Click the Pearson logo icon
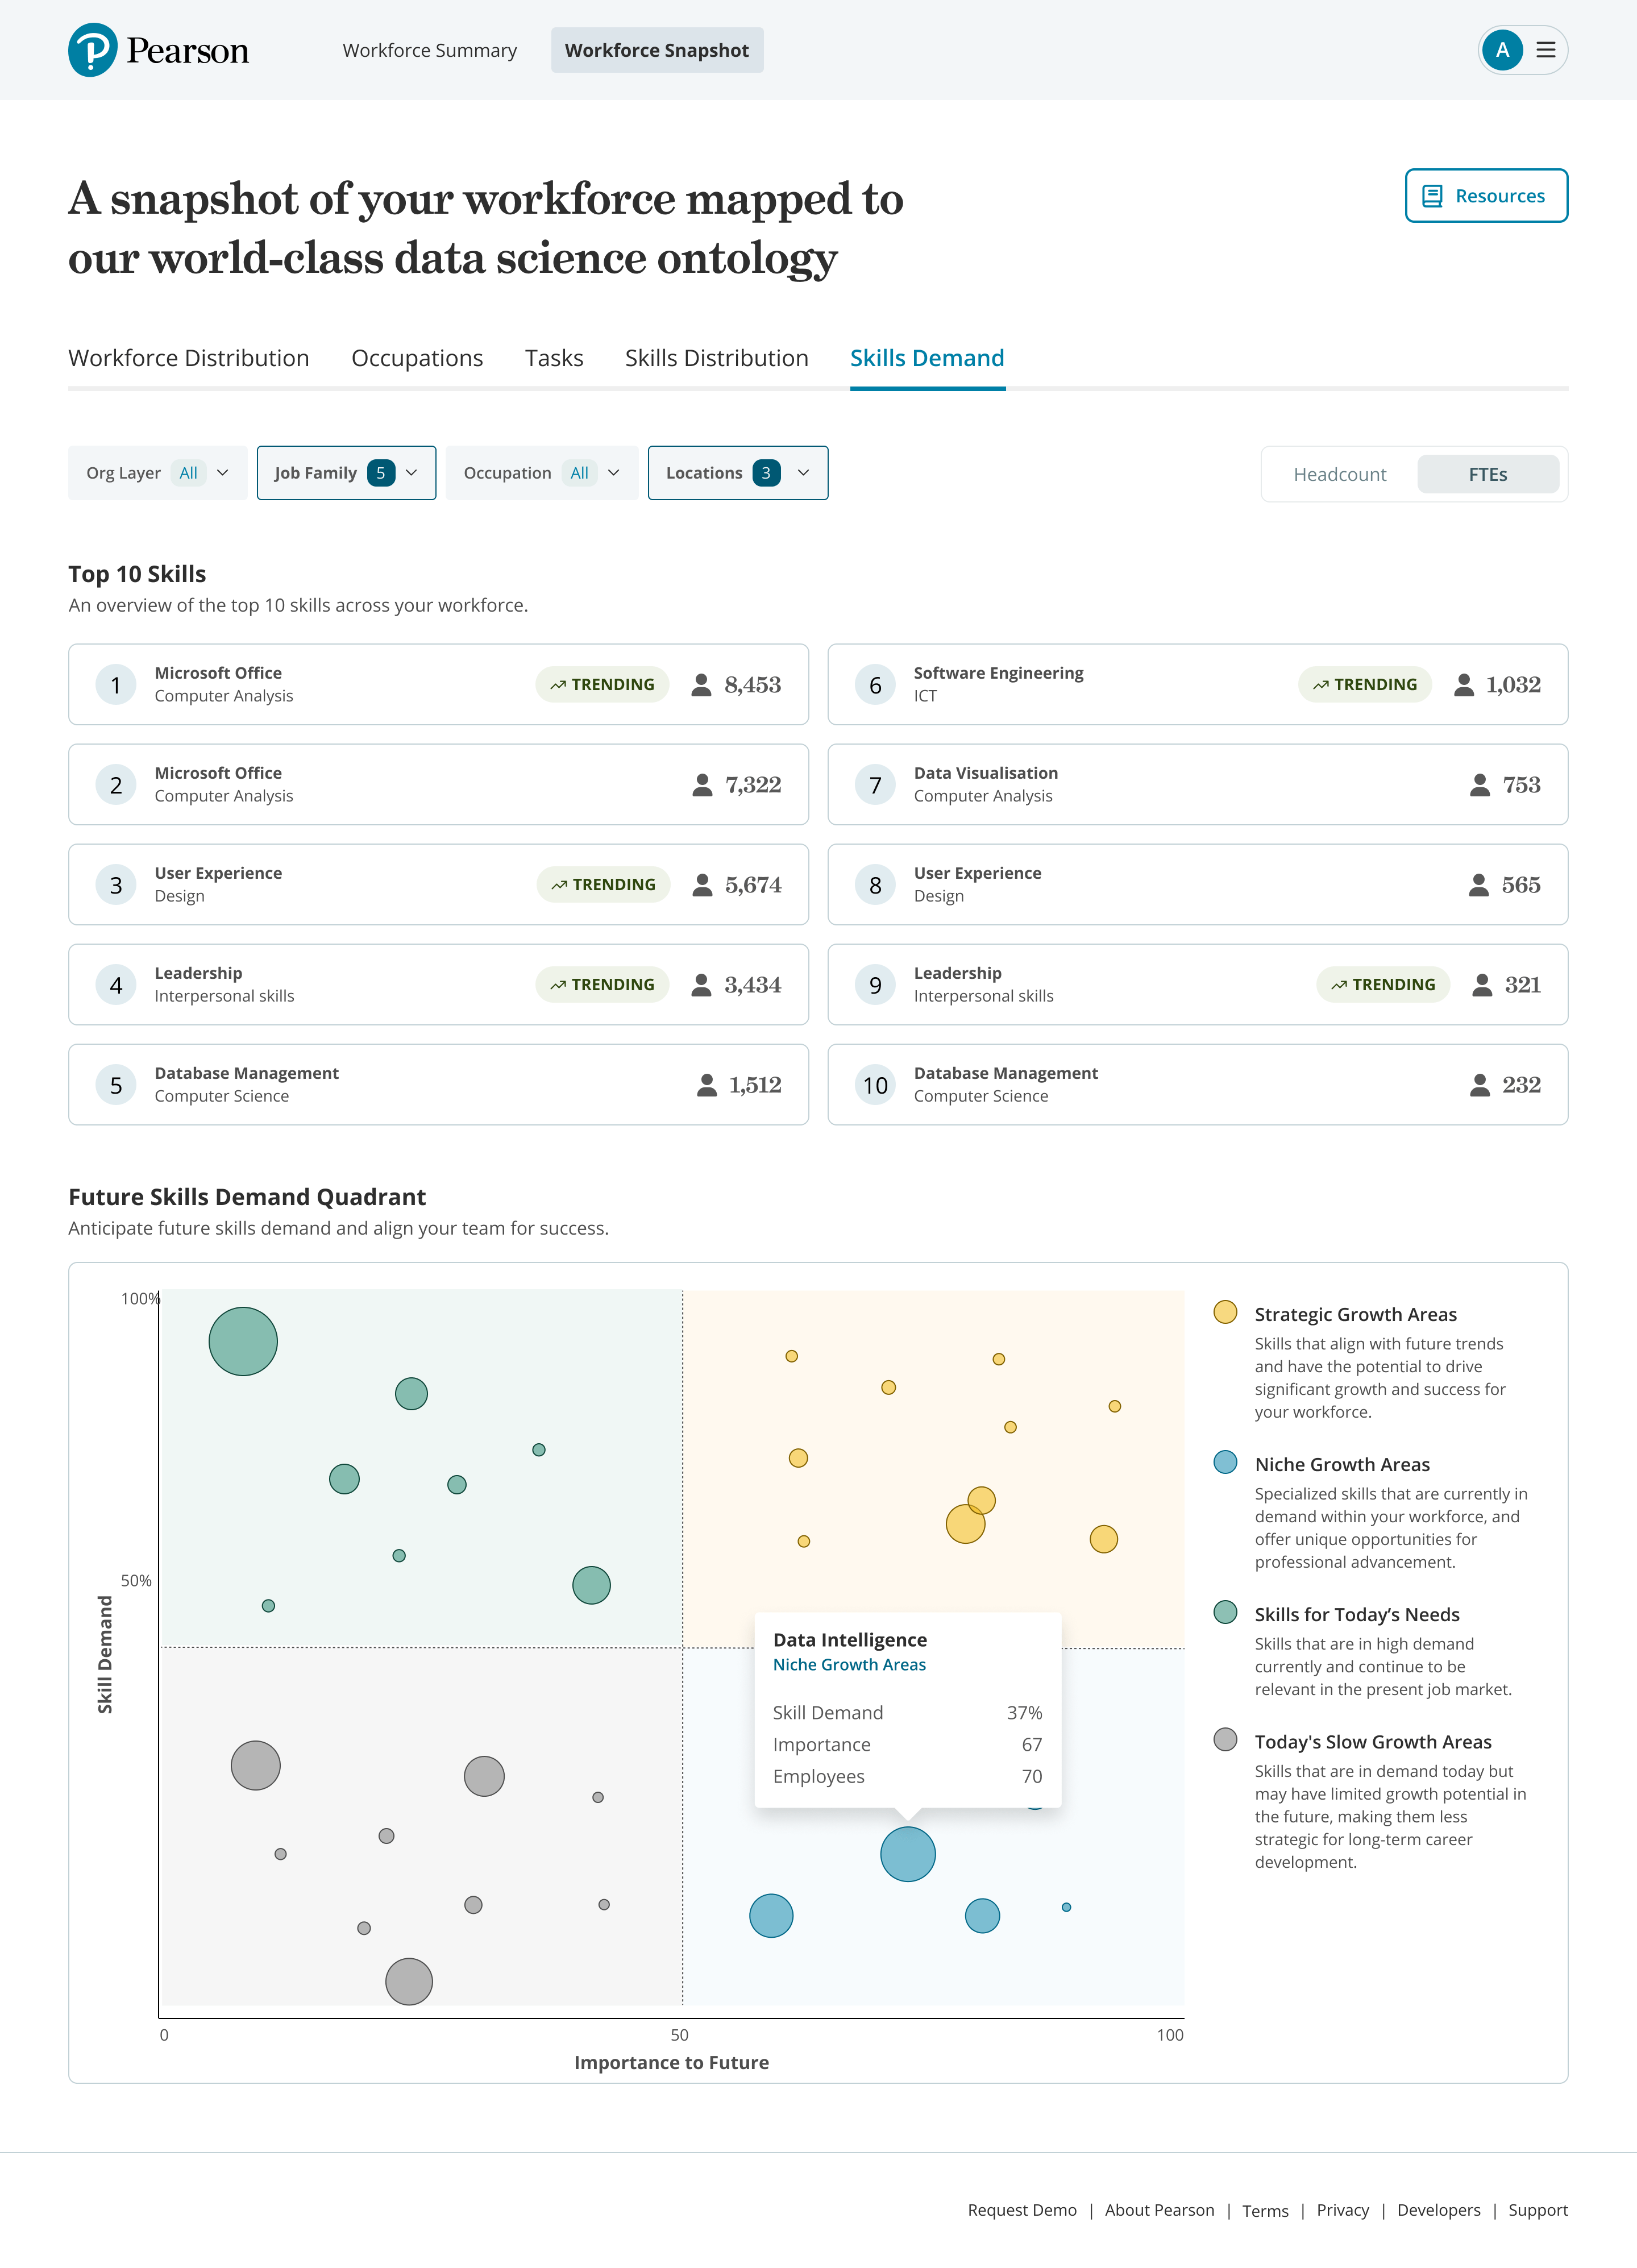1637x2268 pixels. point(93,50)
